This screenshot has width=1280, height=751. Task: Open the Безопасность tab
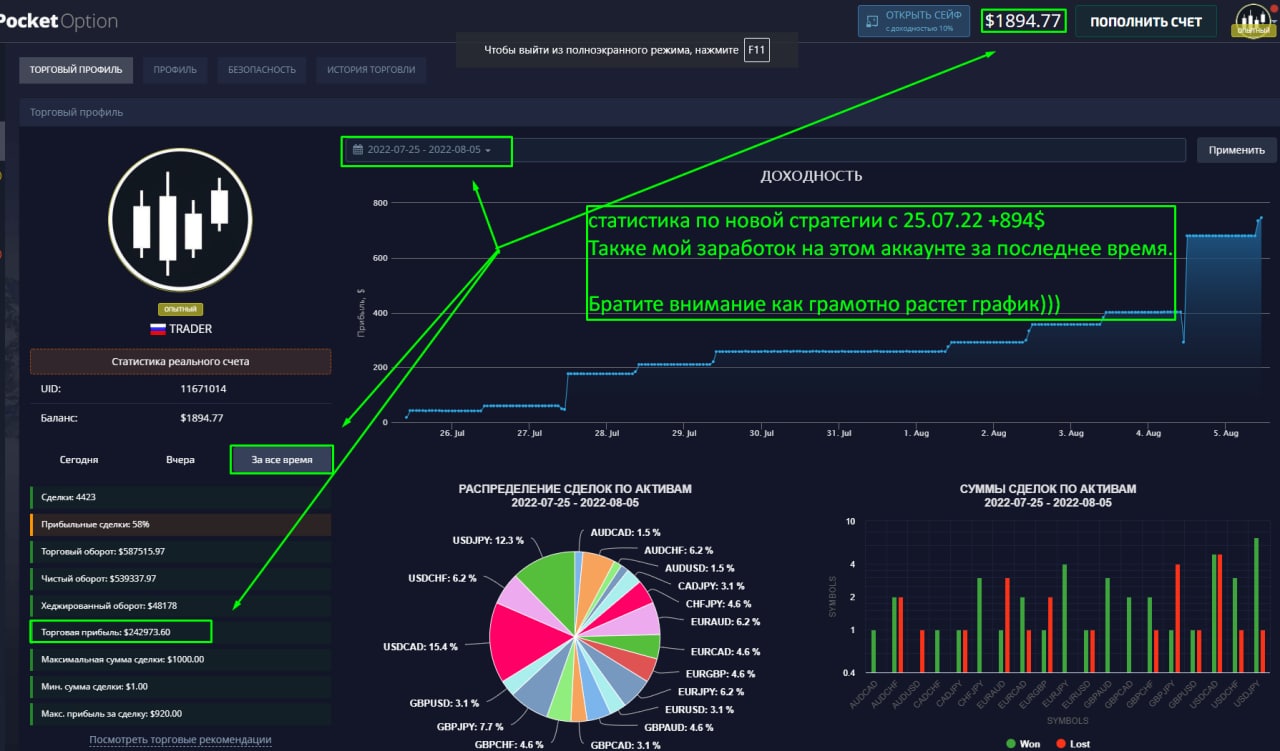262,70
